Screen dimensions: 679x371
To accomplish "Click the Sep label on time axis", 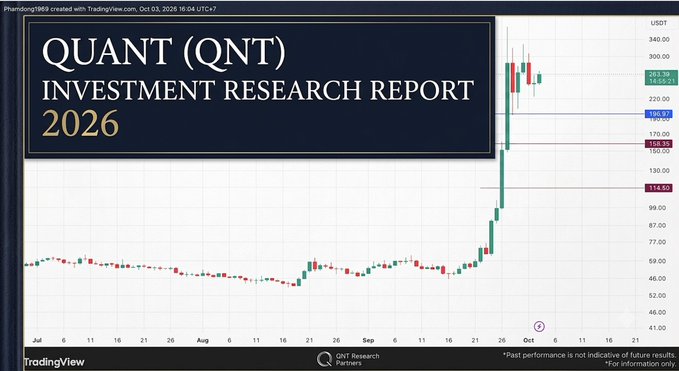I will pos(368,340).
